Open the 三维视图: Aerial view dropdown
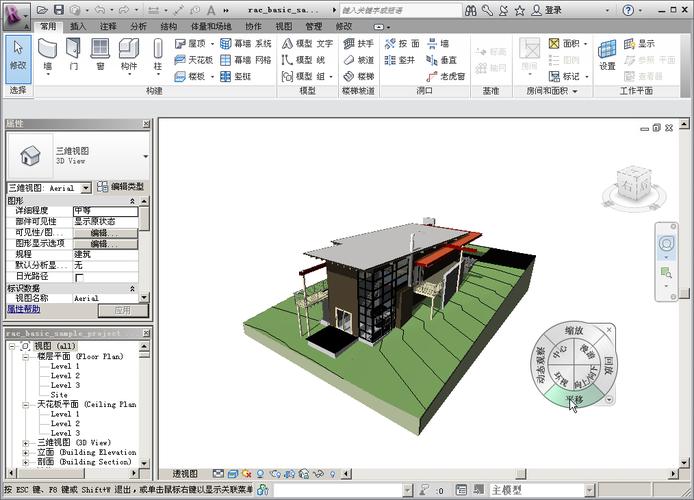 coord(86,187)
